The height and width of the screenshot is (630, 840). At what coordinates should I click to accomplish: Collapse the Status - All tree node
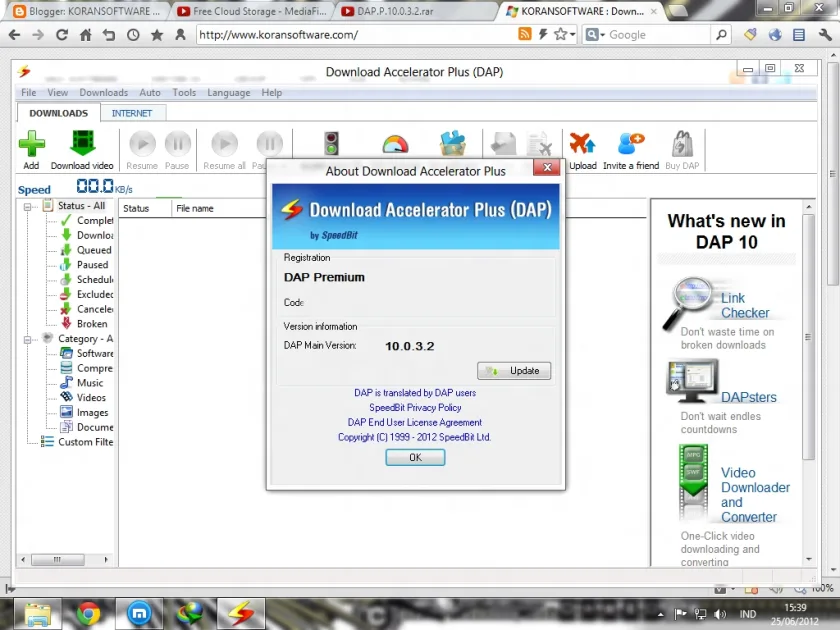[x=27, y=206]
